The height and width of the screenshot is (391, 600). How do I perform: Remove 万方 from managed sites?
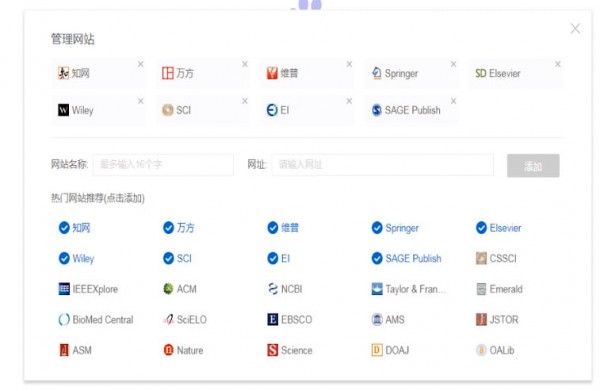click(x=245, y=64)
